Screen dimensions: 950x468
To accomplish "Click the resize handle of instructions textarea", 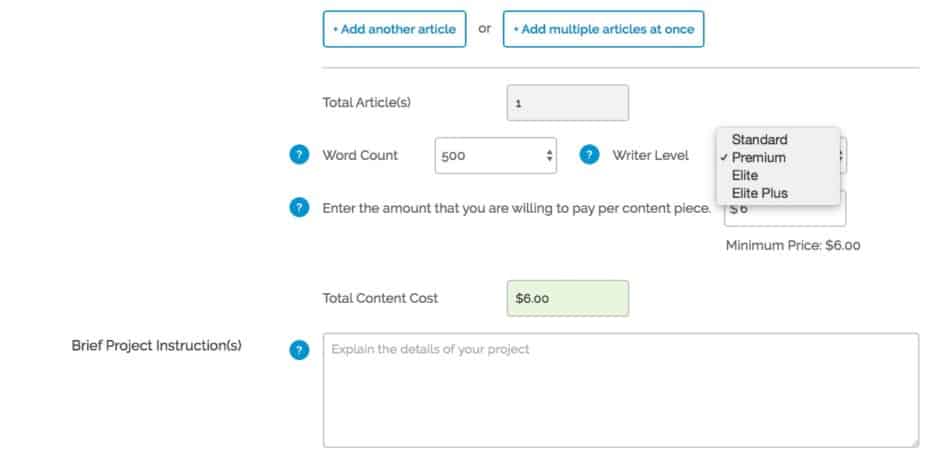I will [x=914, y=443].
